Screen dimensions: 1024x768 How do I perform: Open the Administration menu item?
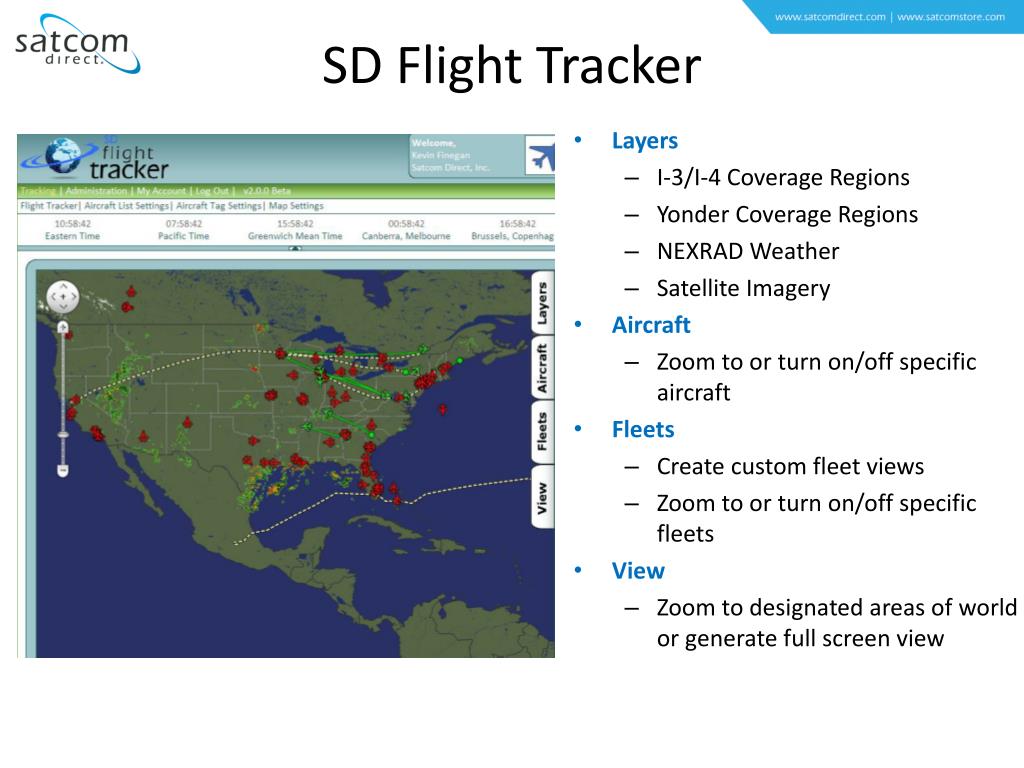click(x=96, y=191)
